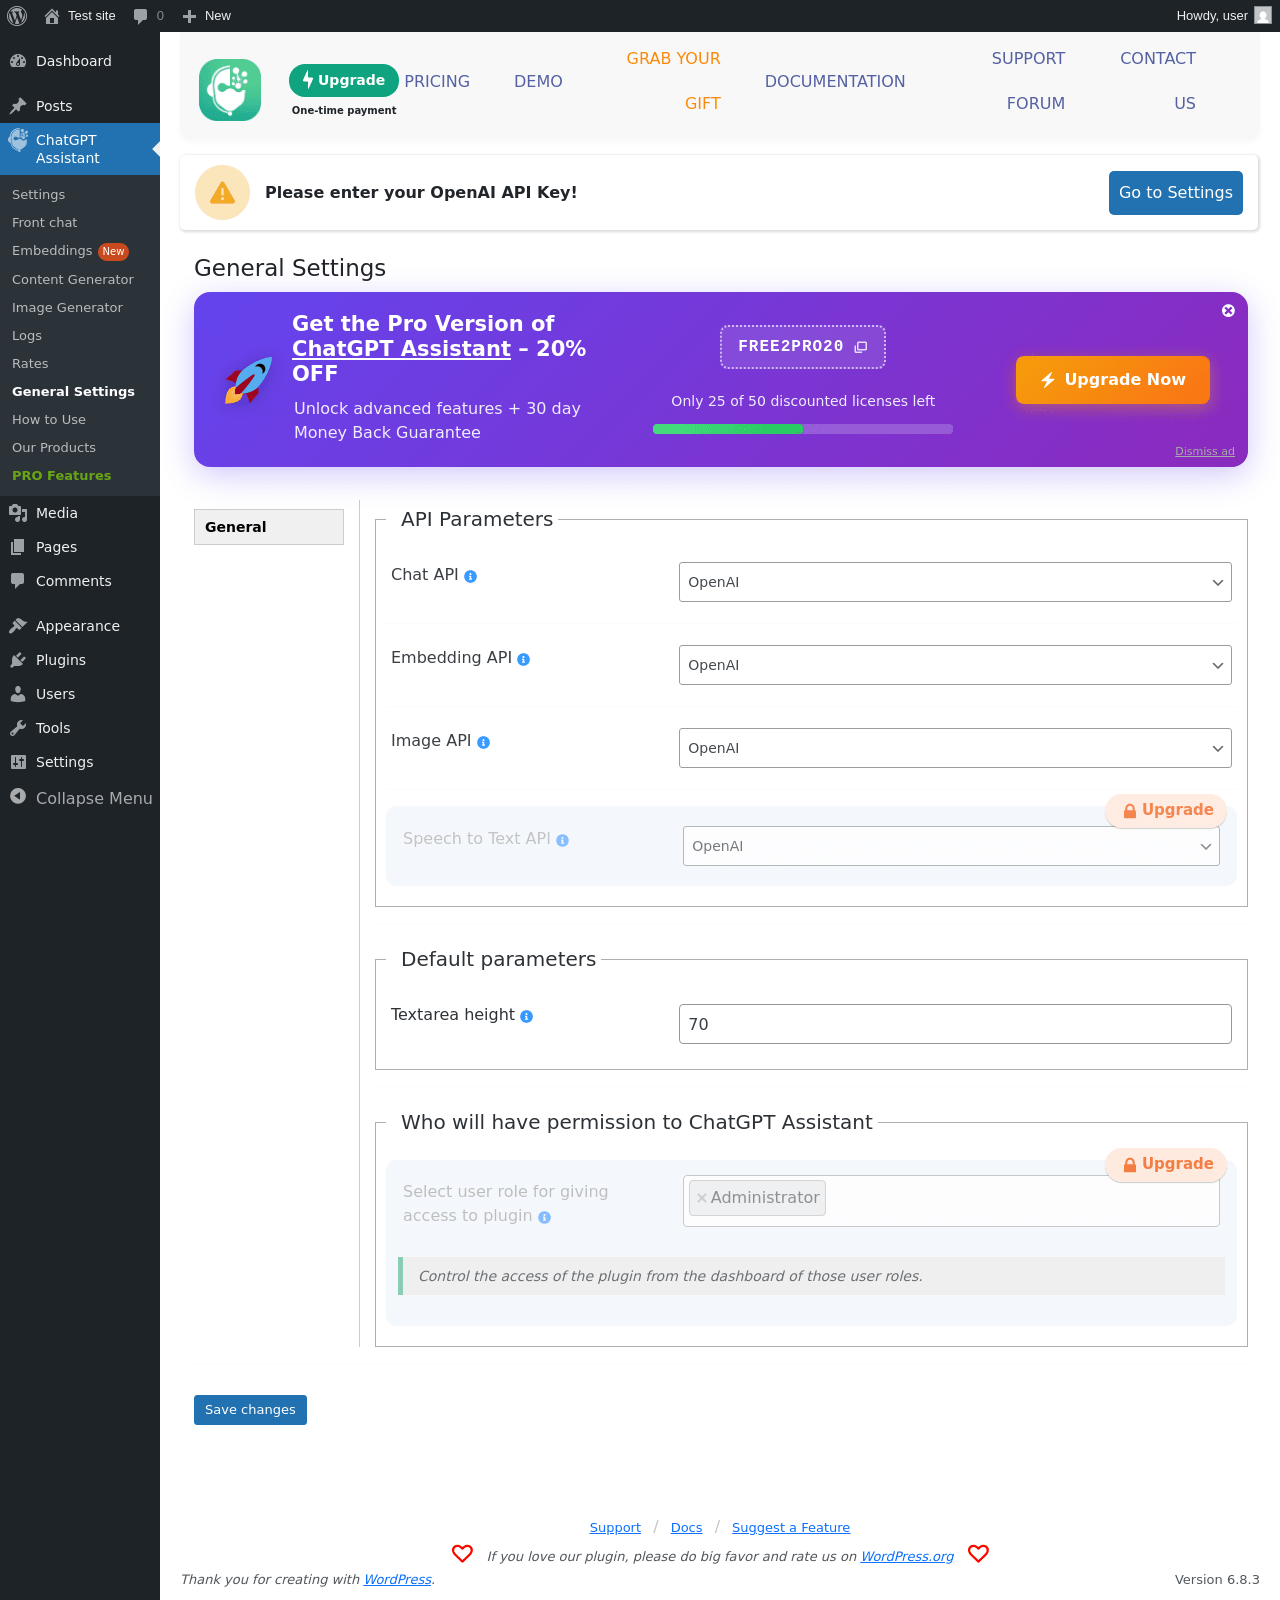The height and width of the screenshot is (1600, 1280).
Task: Click the Save changes button
Action: (x=250, y=1410)
